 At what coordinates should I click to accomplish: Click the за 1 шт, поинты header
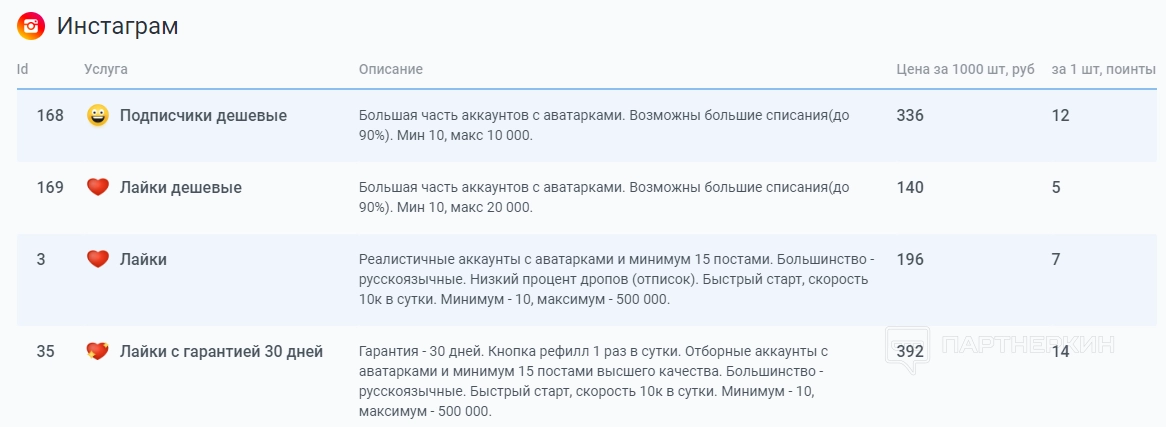pyautogui.click(x=1104, y=69)
